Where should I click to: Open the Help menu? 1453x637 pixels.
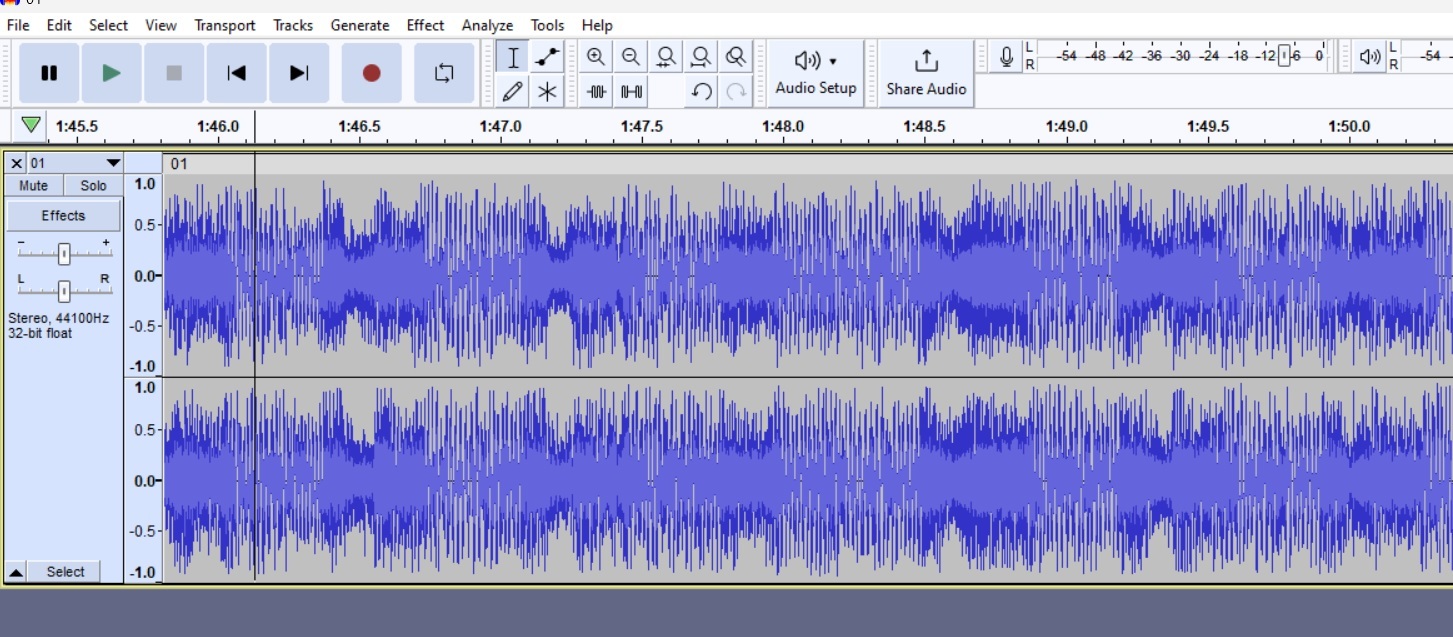[597, 25]
